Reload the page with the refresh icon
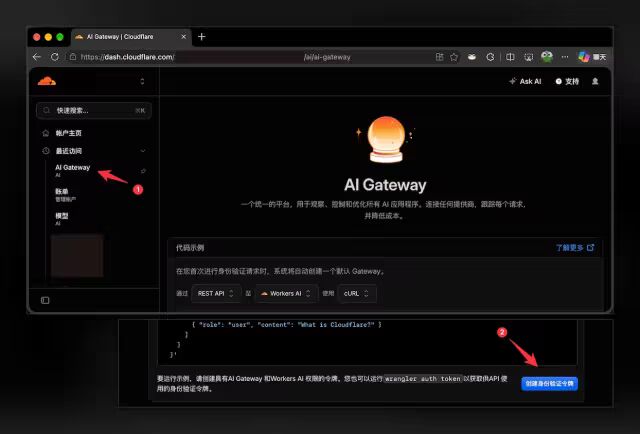640x434 pixels. 55,57
